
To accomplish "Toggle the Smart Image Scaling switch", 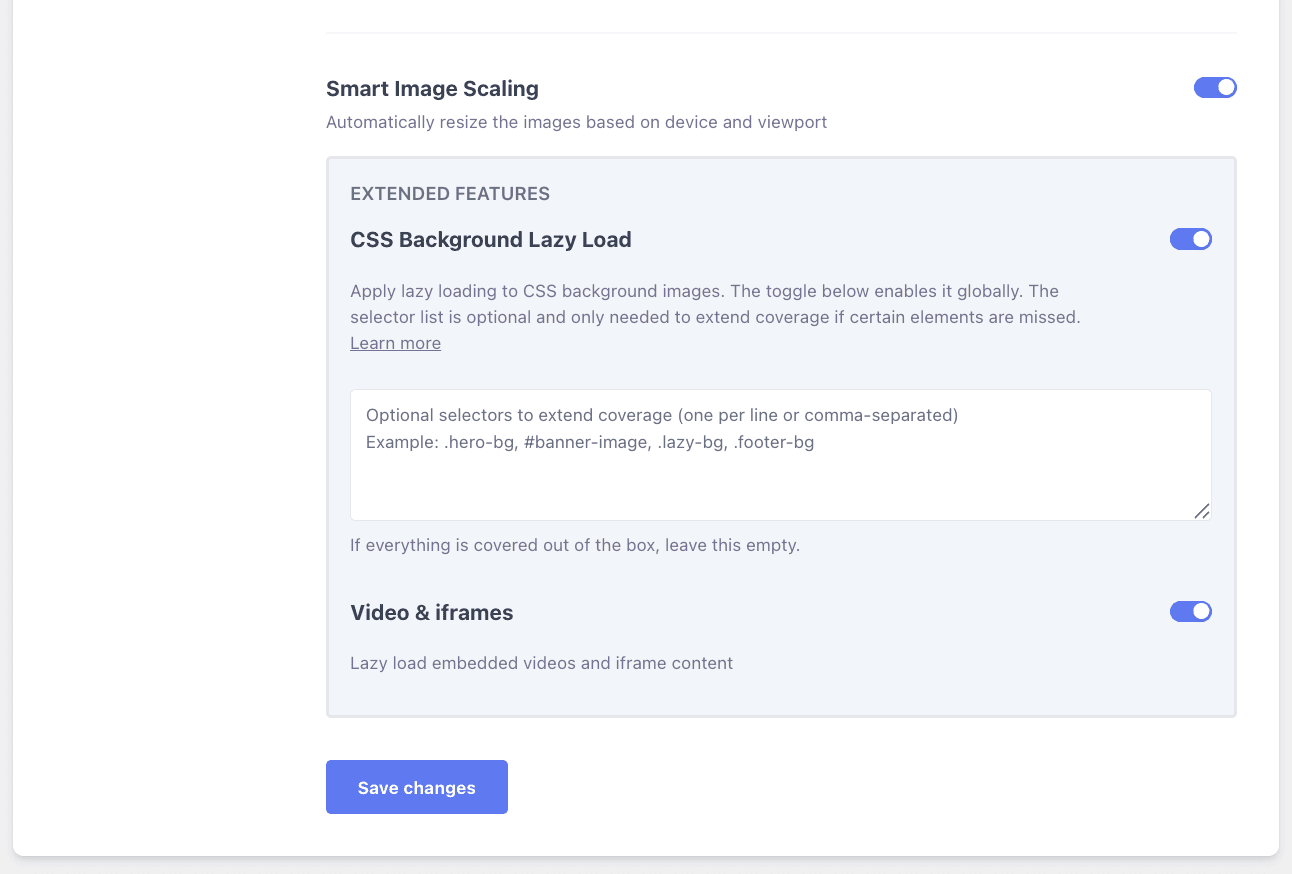I will coord(1215,88).
